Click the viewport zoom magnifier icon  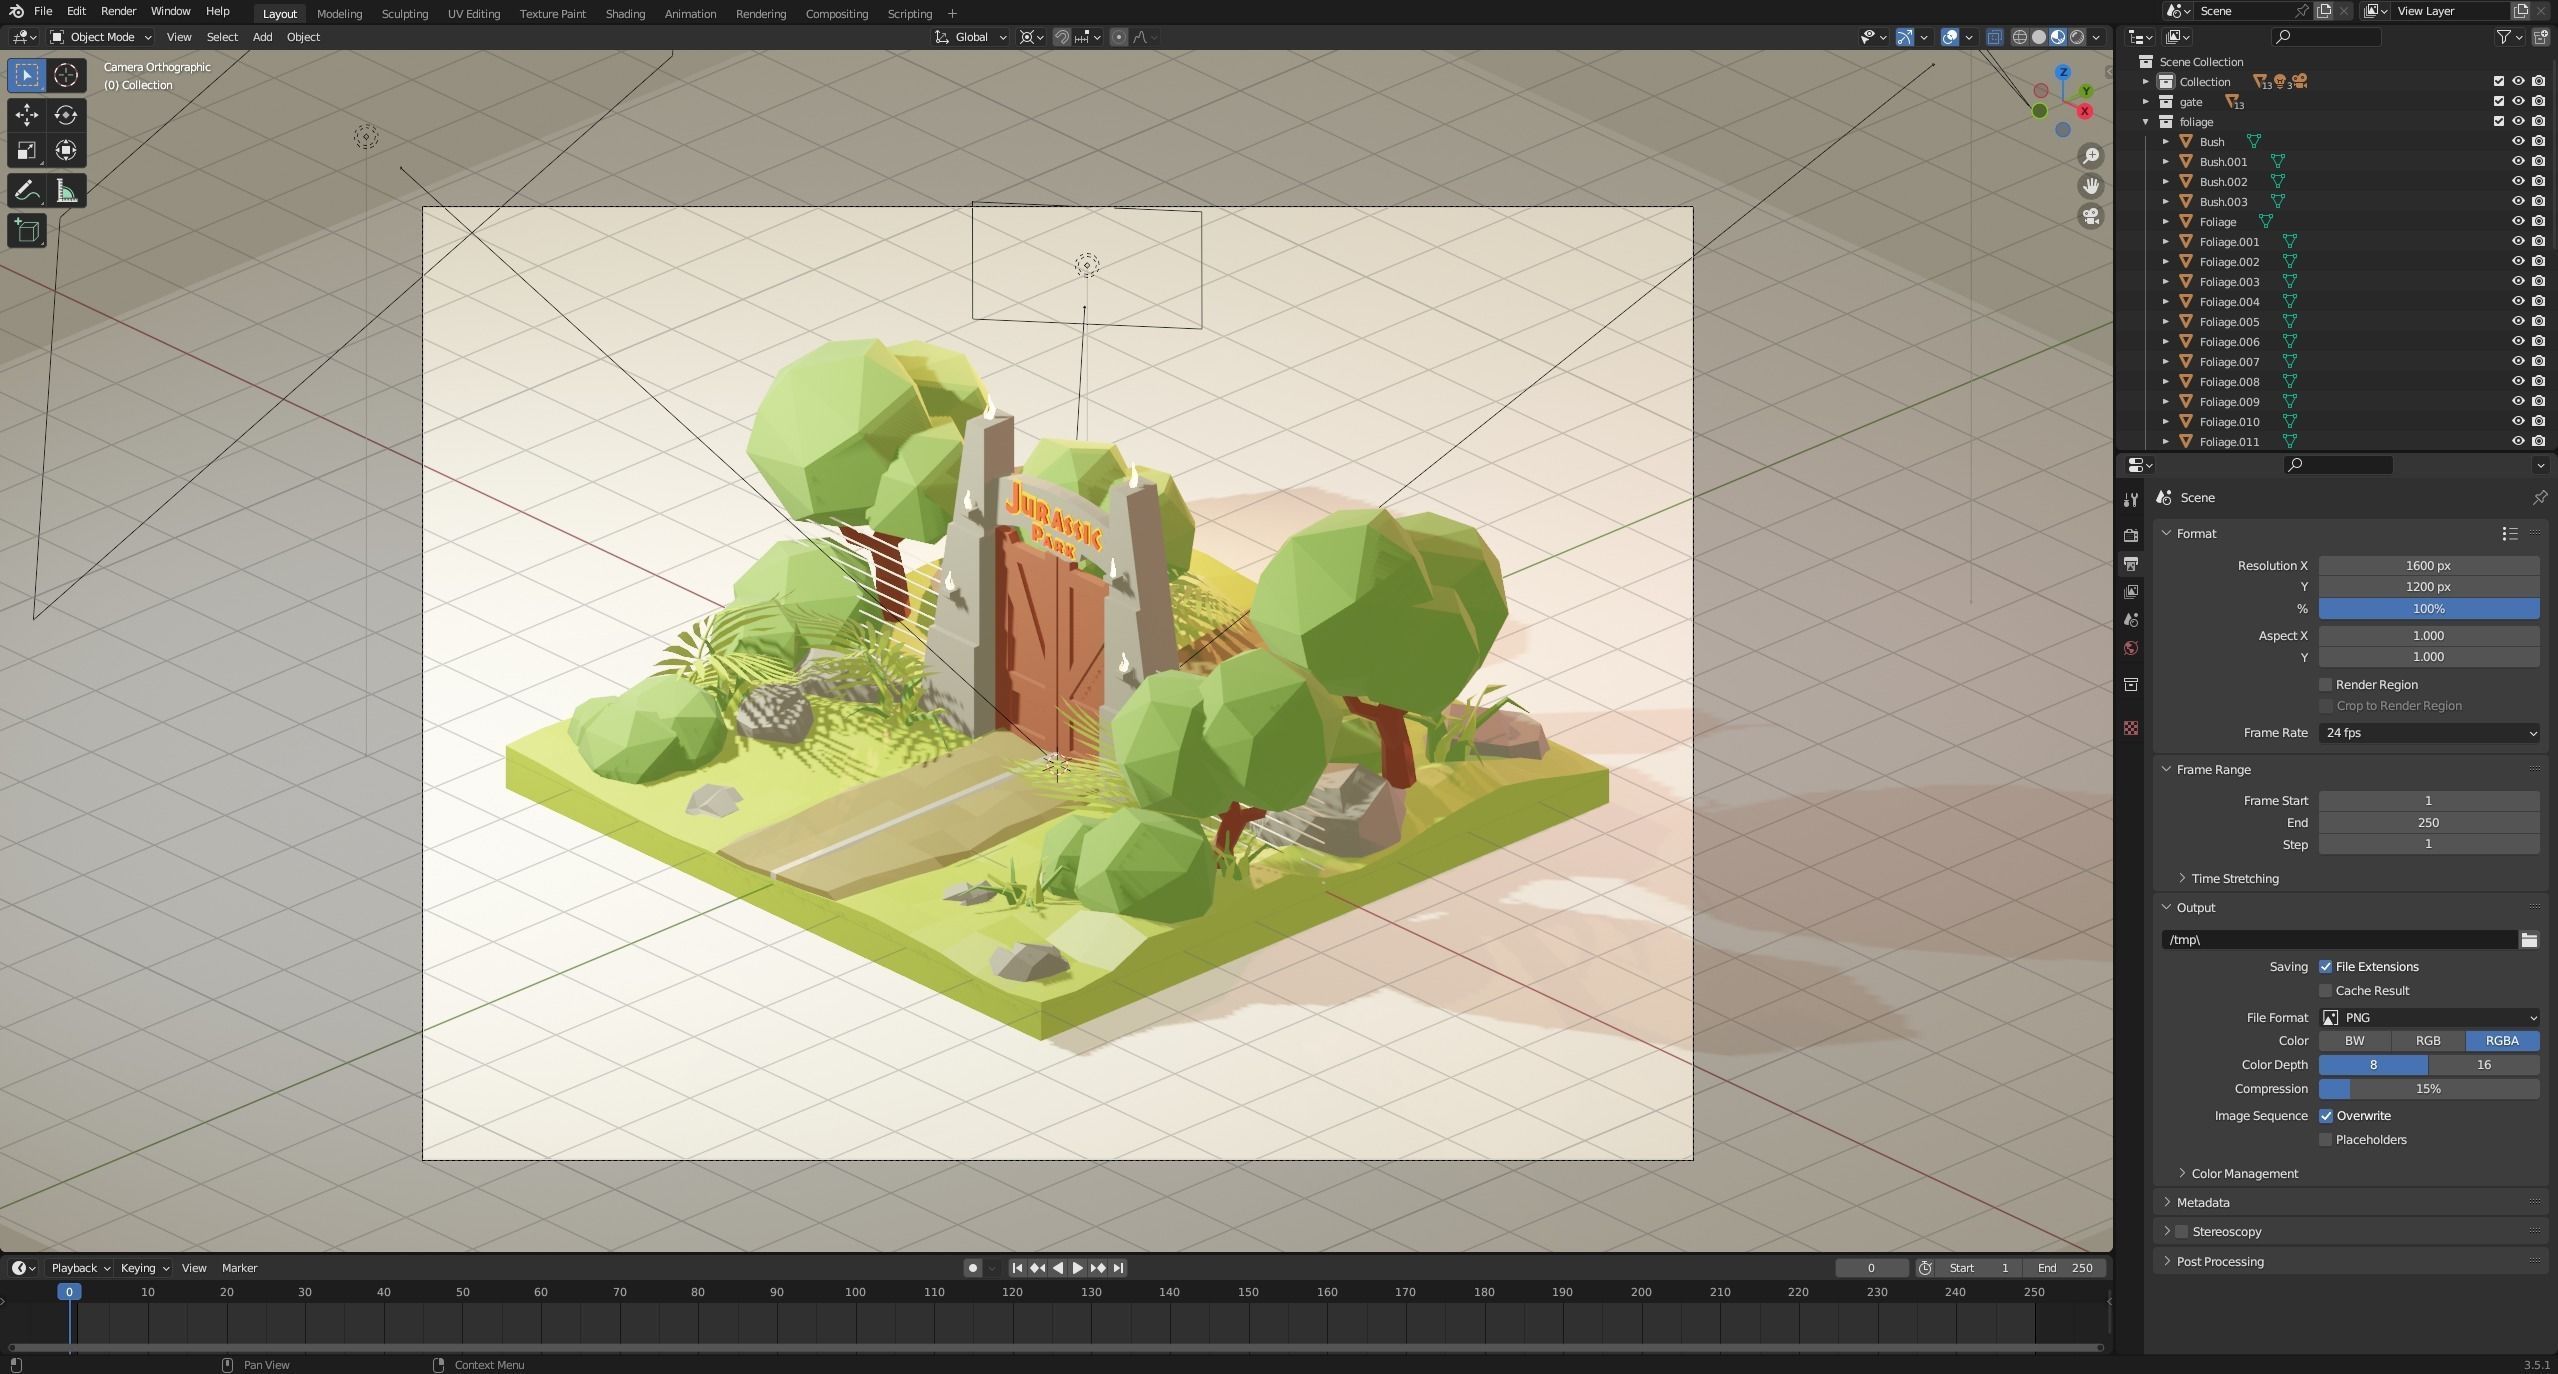tap(2090, 156)
